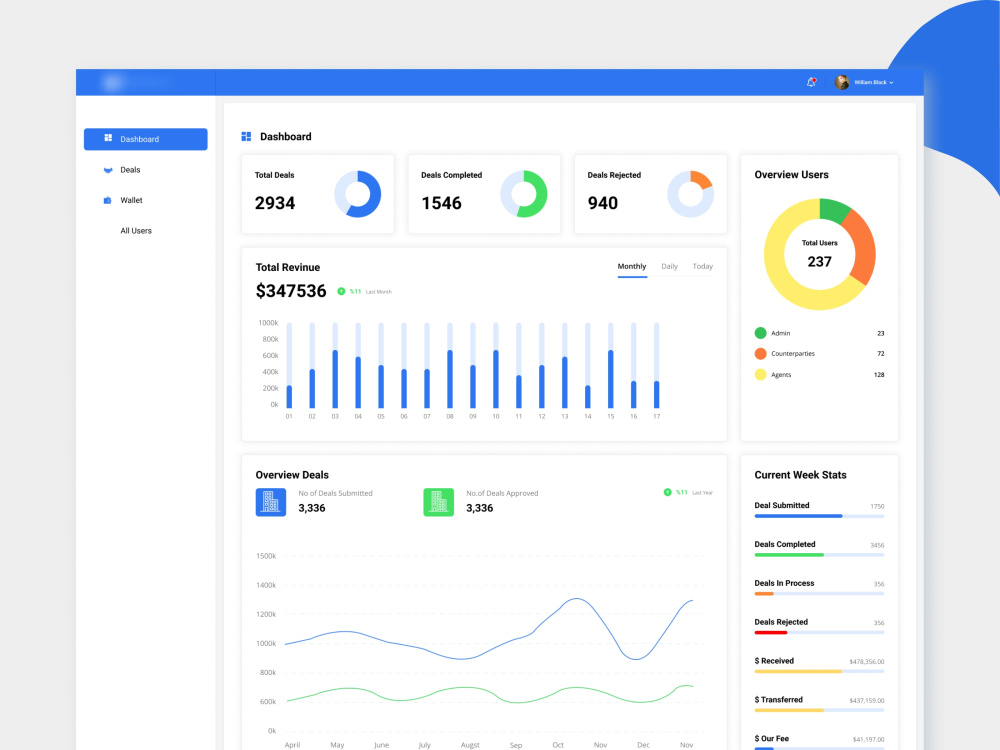Click the Total Users 237 donut center
The image size is (1000, 750).
pos(820,254)
